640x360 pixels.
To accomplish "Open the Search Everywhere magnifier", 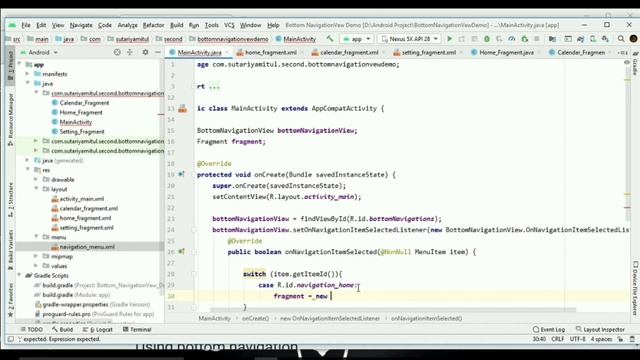I will click(621, 39).
